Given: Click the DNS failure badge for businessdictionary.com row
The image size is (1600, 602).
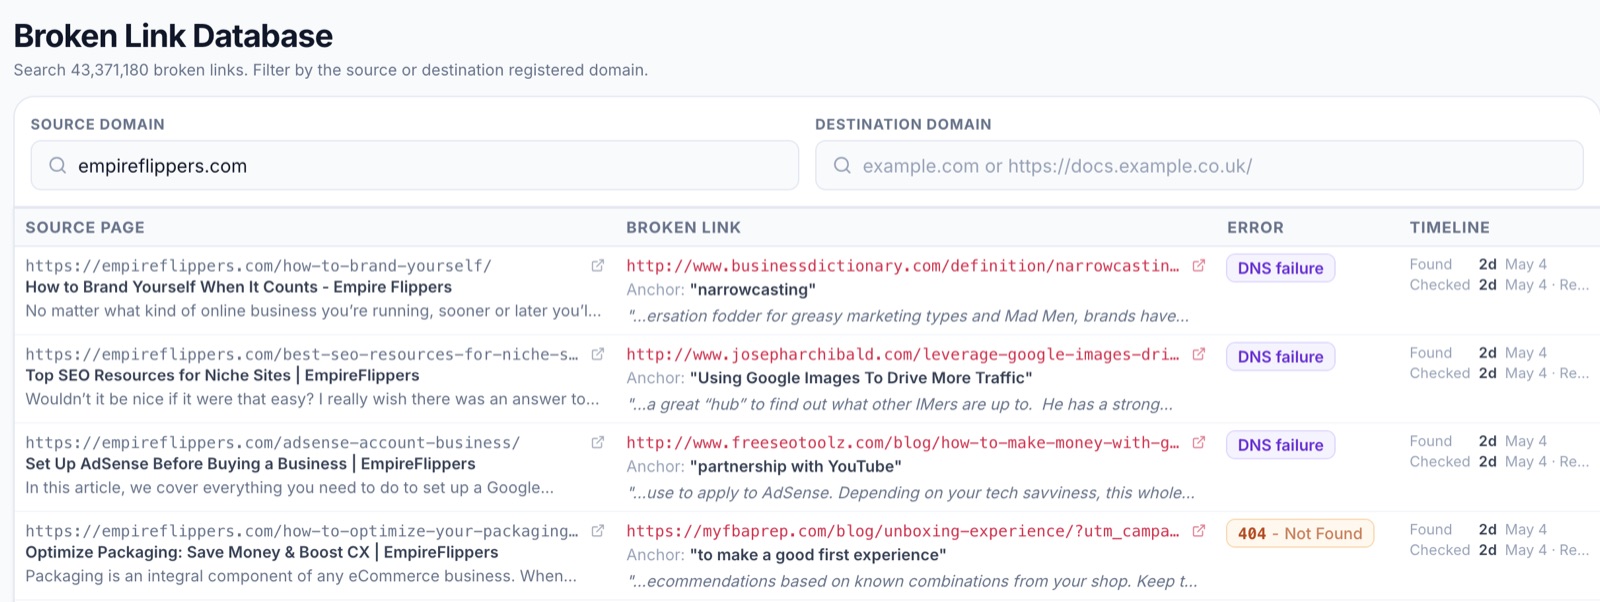Looking at the screenshot, I should click(1280, 268).
